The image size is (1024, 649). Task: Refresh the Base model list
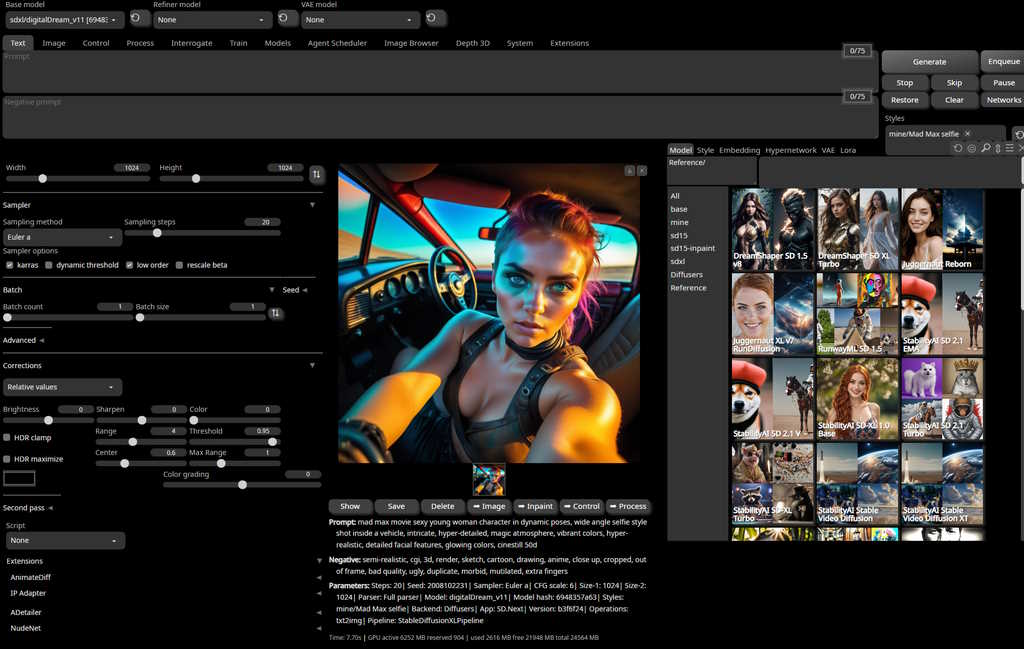pos(140,19)
